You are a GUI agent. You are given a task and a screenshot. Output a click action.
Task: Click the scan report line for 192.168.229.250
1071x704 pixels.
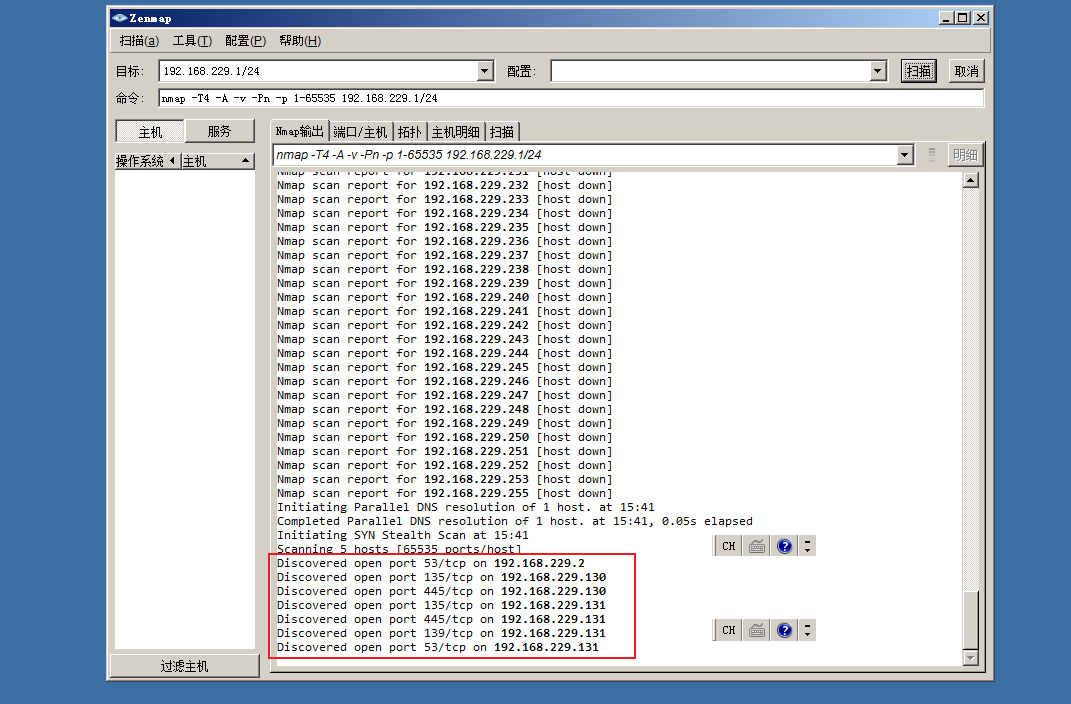click(x=445, y=438)
